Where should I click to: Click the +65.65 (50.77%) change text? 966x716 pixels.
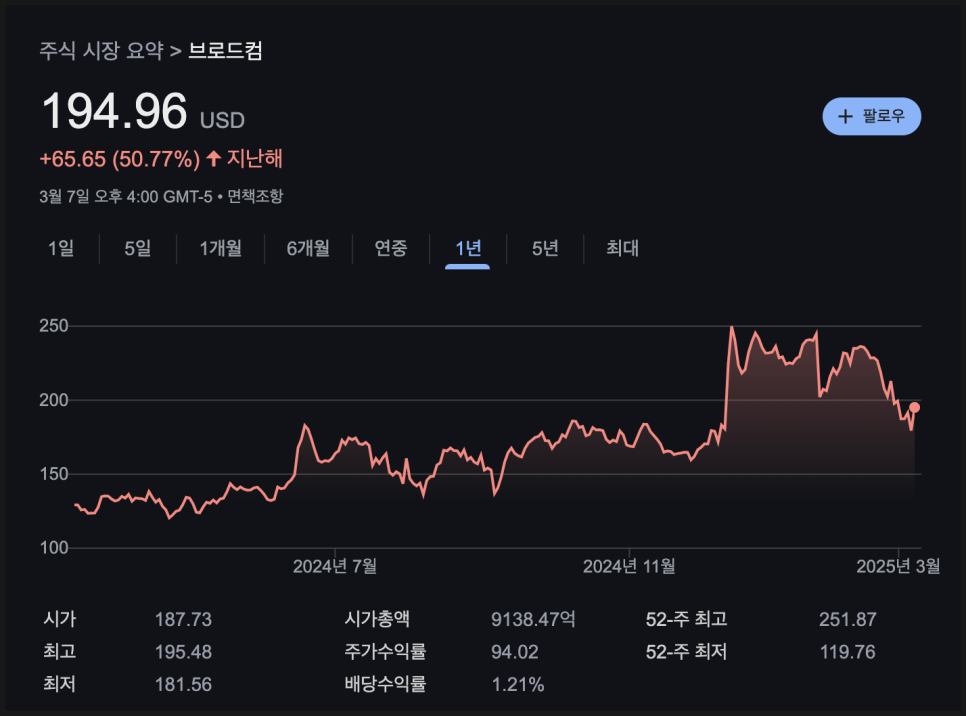pyautogui.click(x=120, y=159)
